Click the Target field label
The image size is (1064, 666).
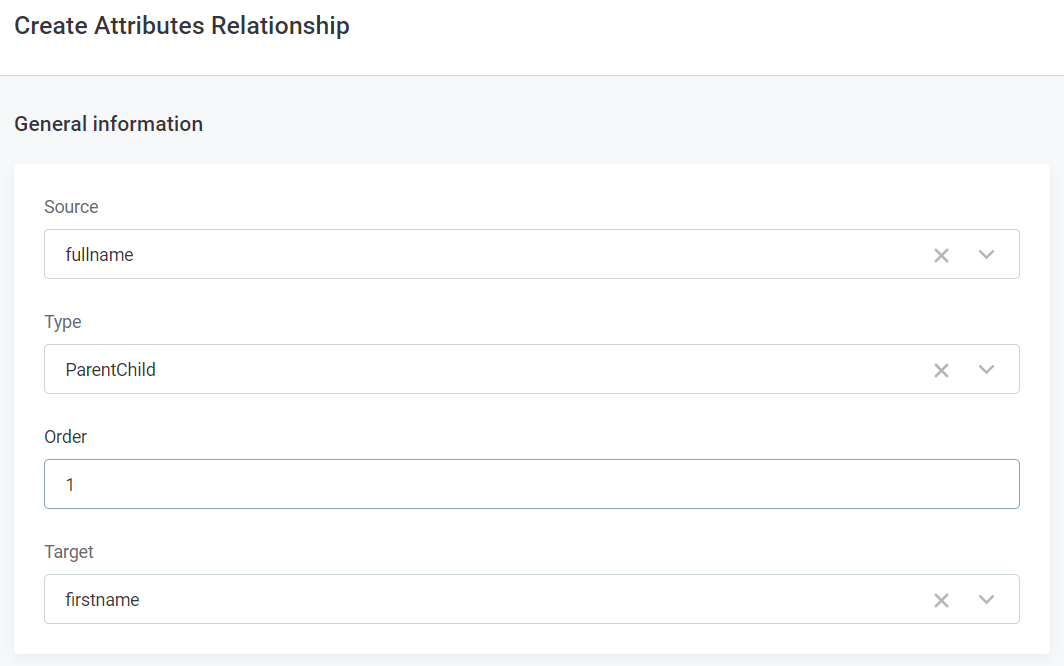click(69, 551)
